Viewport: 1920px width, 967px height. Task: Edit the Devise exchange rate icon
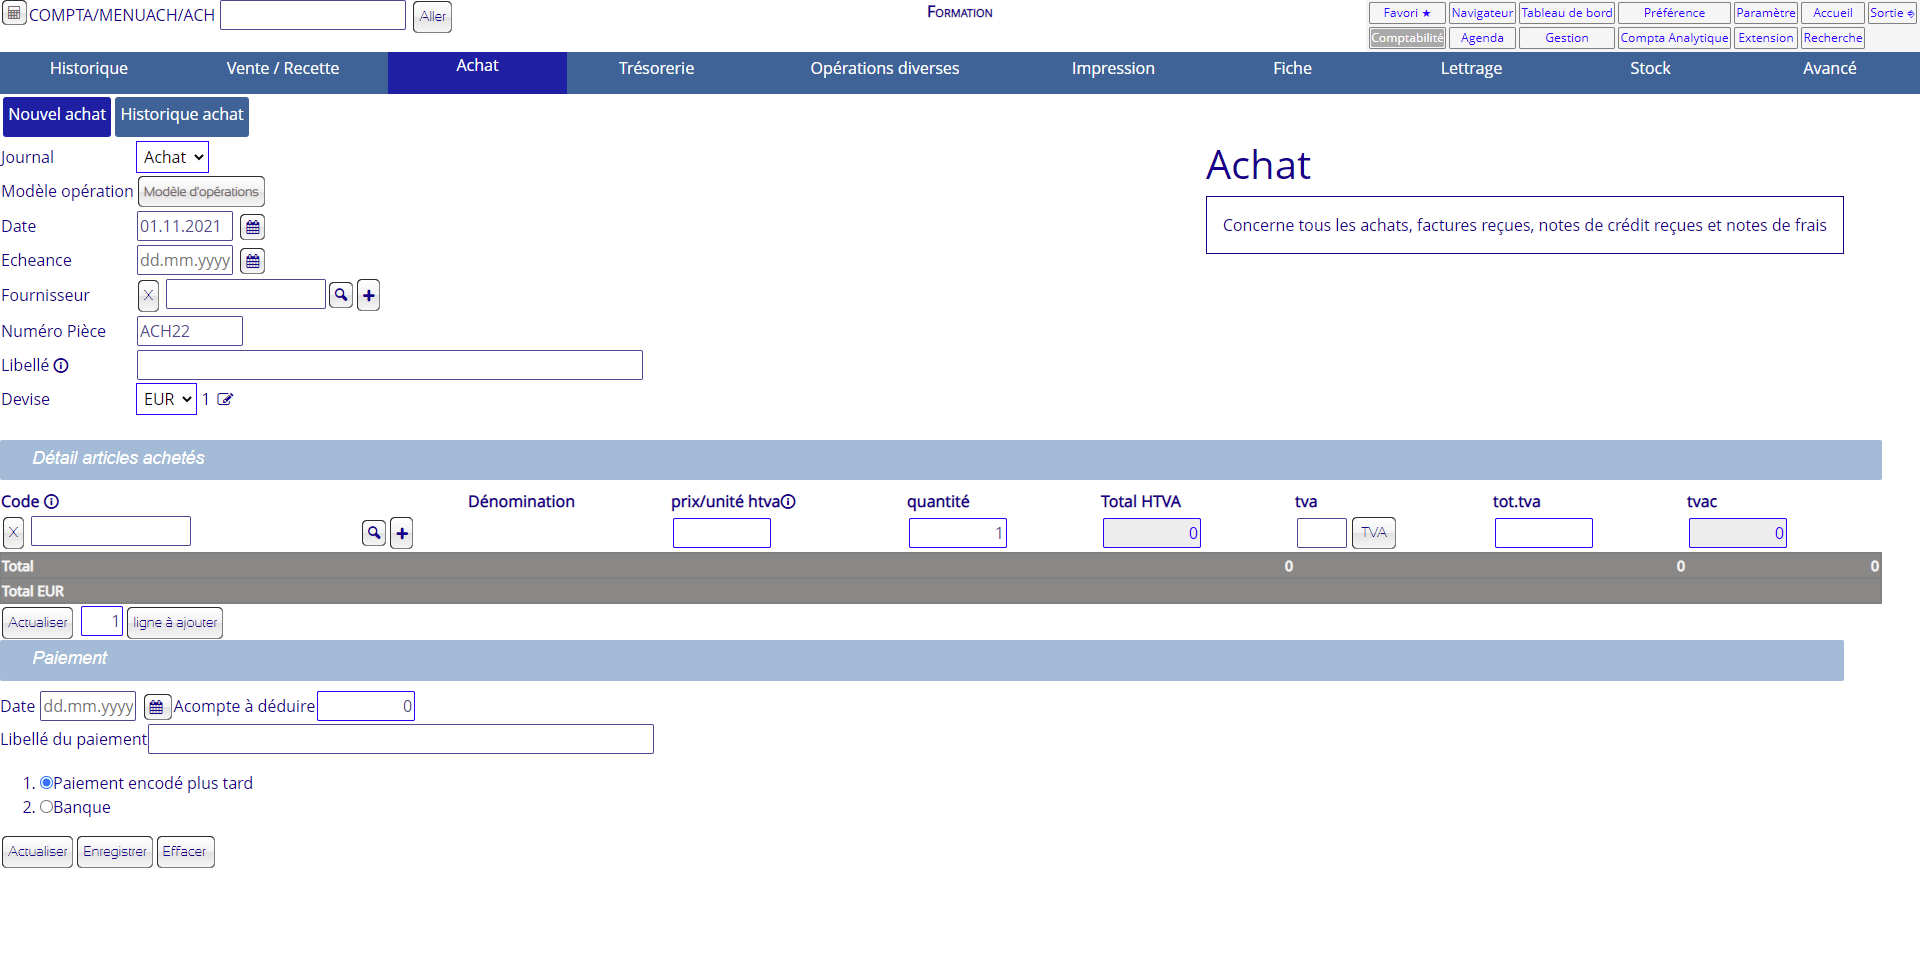click(x=225, y=399)
